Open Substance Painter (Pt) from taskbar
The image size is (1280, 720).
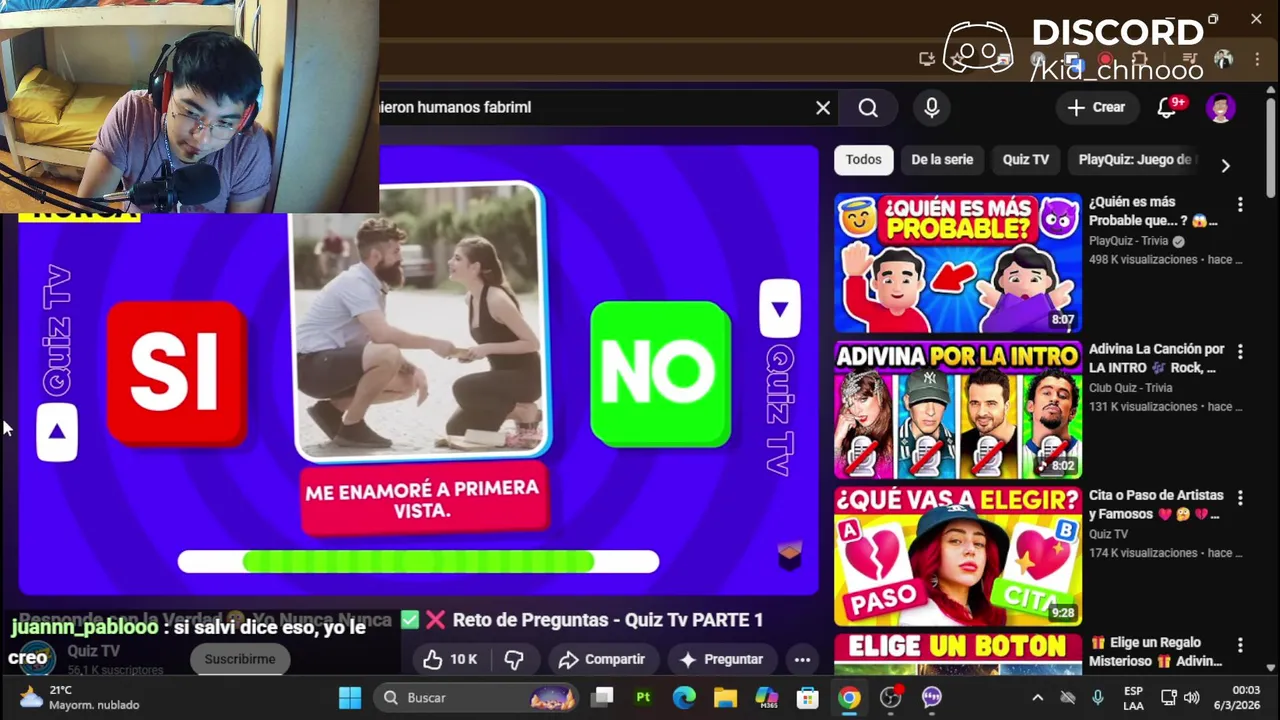[x=643, y=697]
